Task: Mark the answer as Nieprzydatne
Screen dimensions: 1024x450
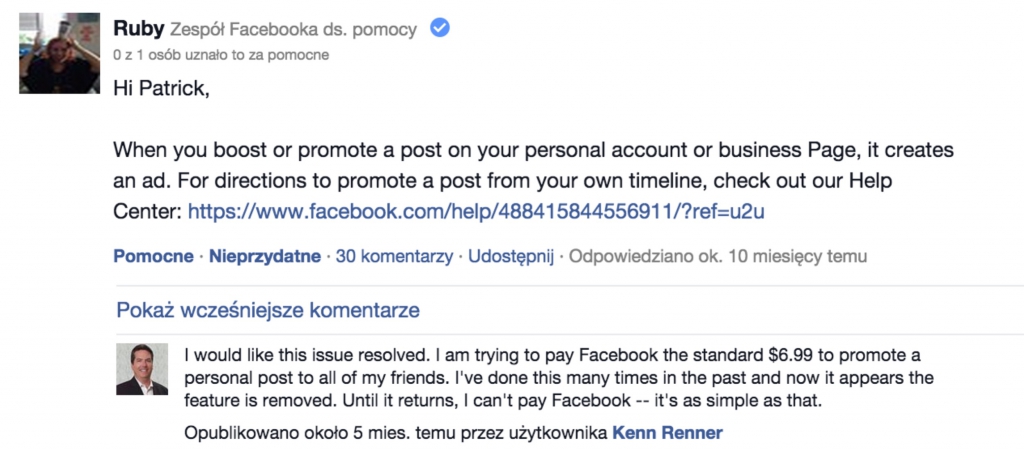Action: tap(264, 256)
